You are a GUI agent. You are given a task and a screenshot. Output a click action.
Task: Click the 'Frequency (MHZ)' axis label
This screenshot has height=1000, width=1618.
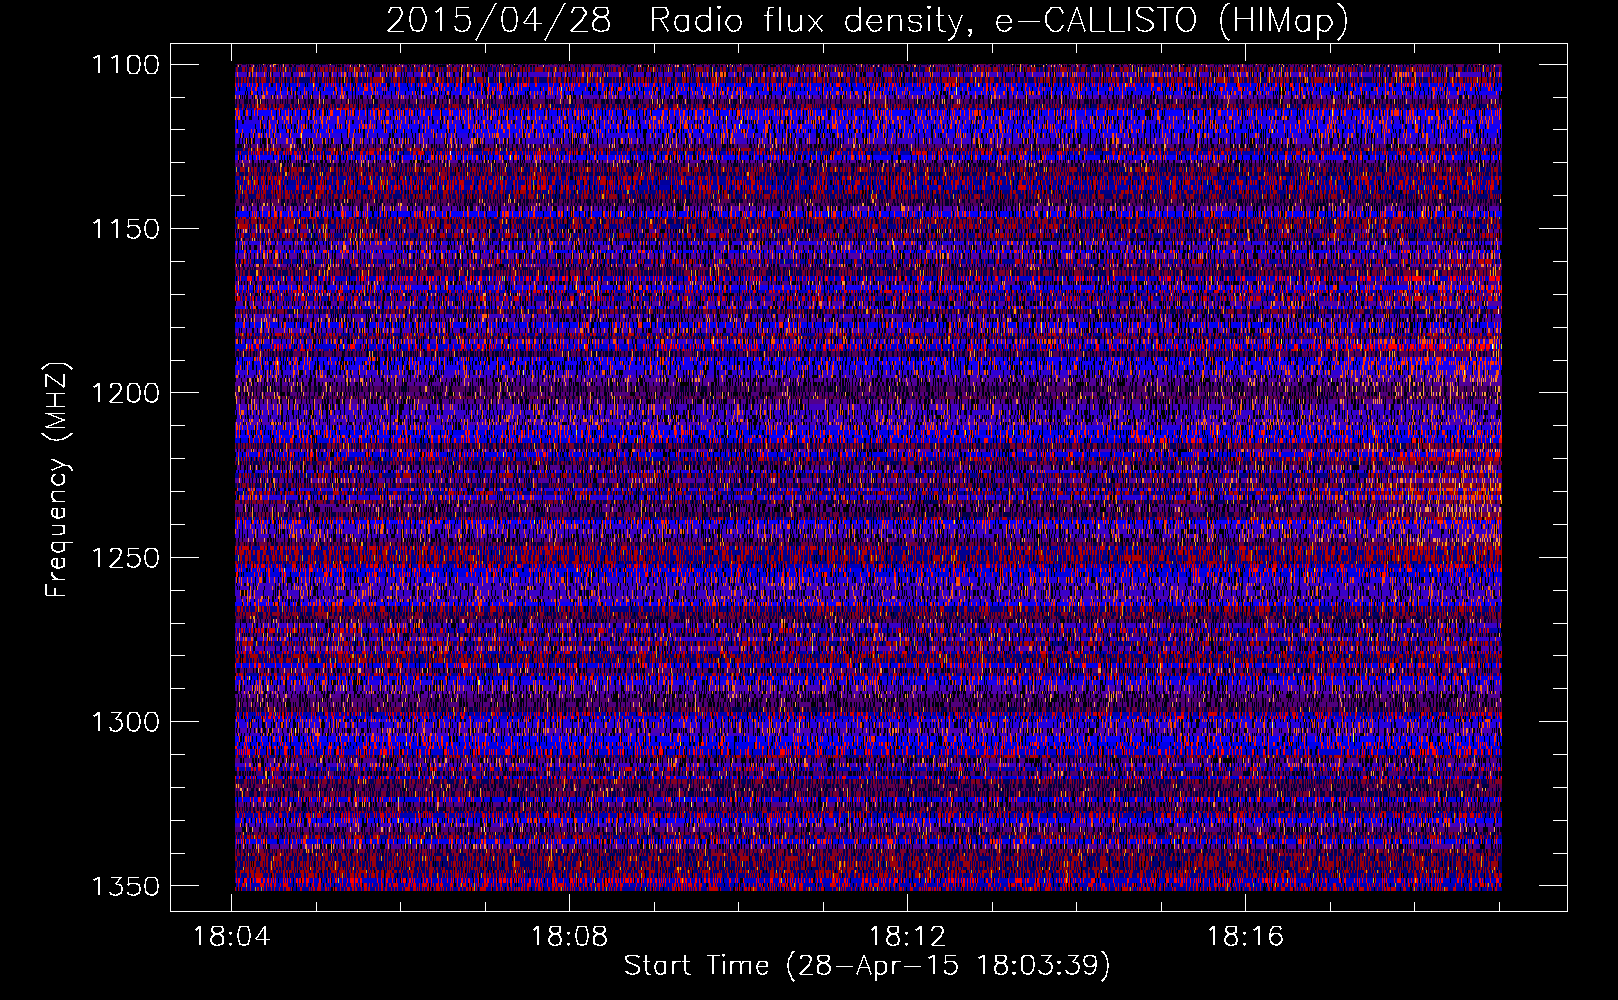pyautogui.click(x=57, y=480)
